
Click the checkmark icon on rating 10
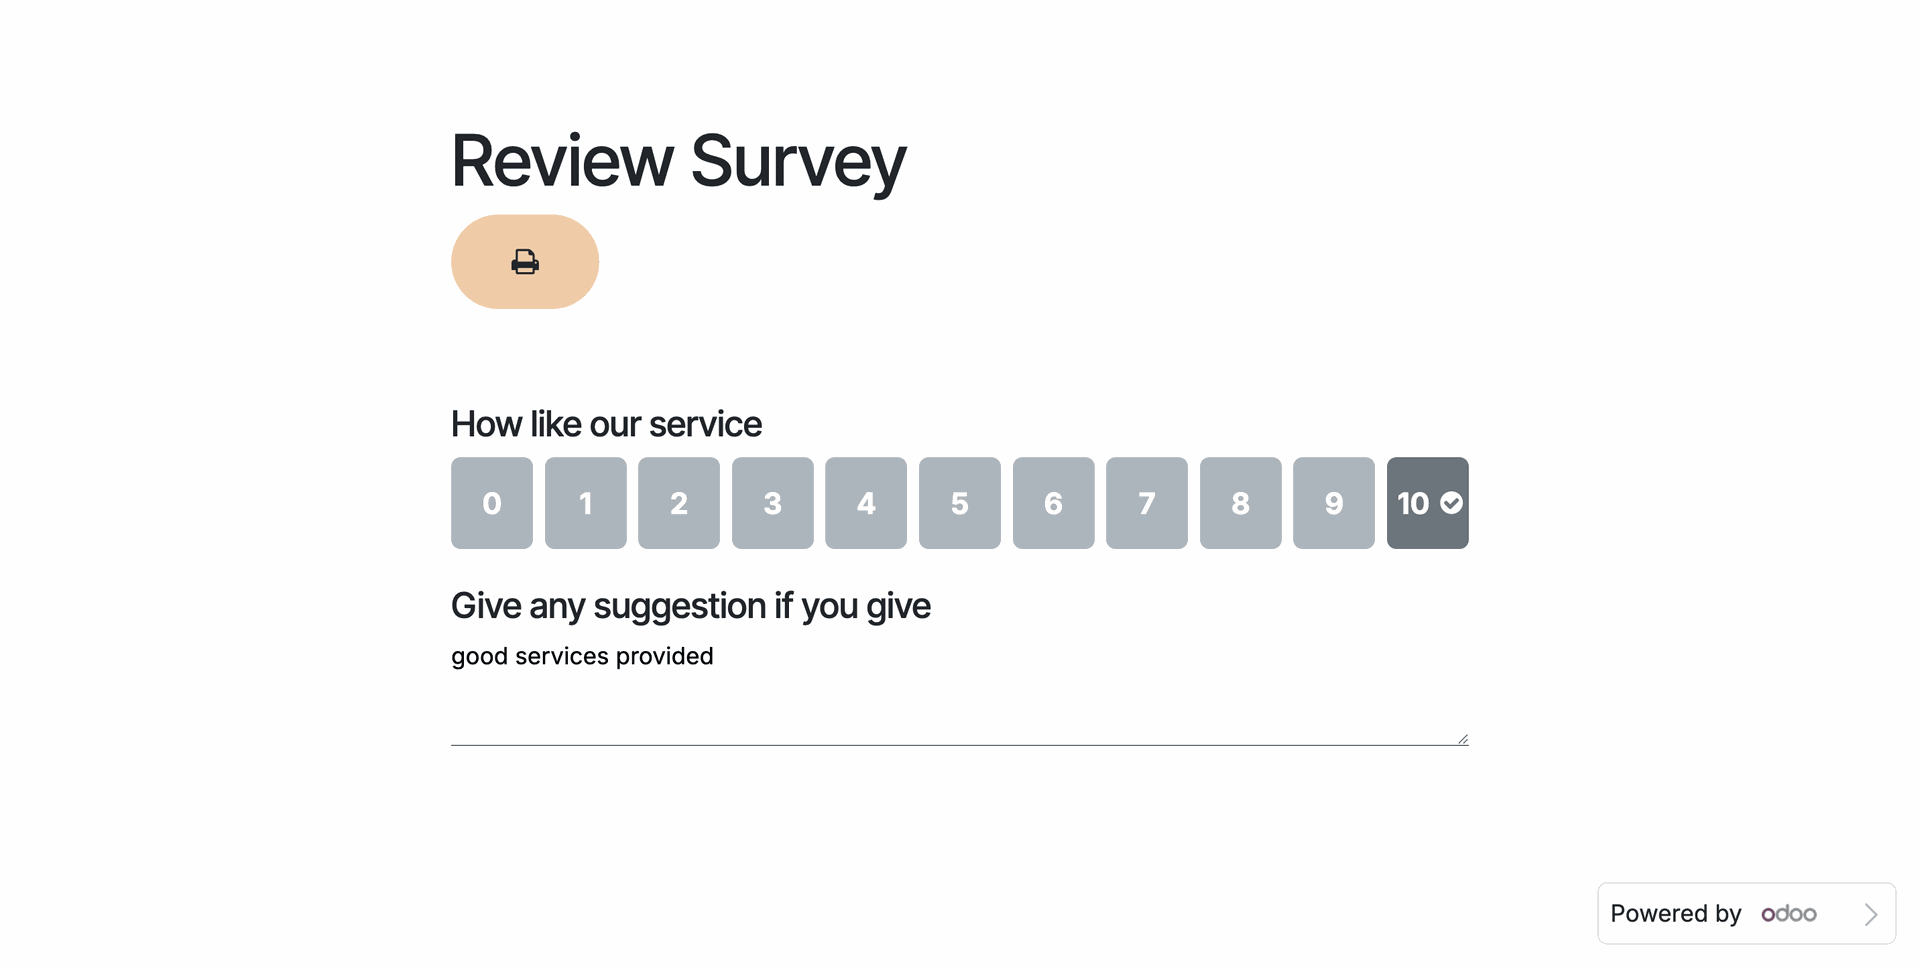point(1452,503)
